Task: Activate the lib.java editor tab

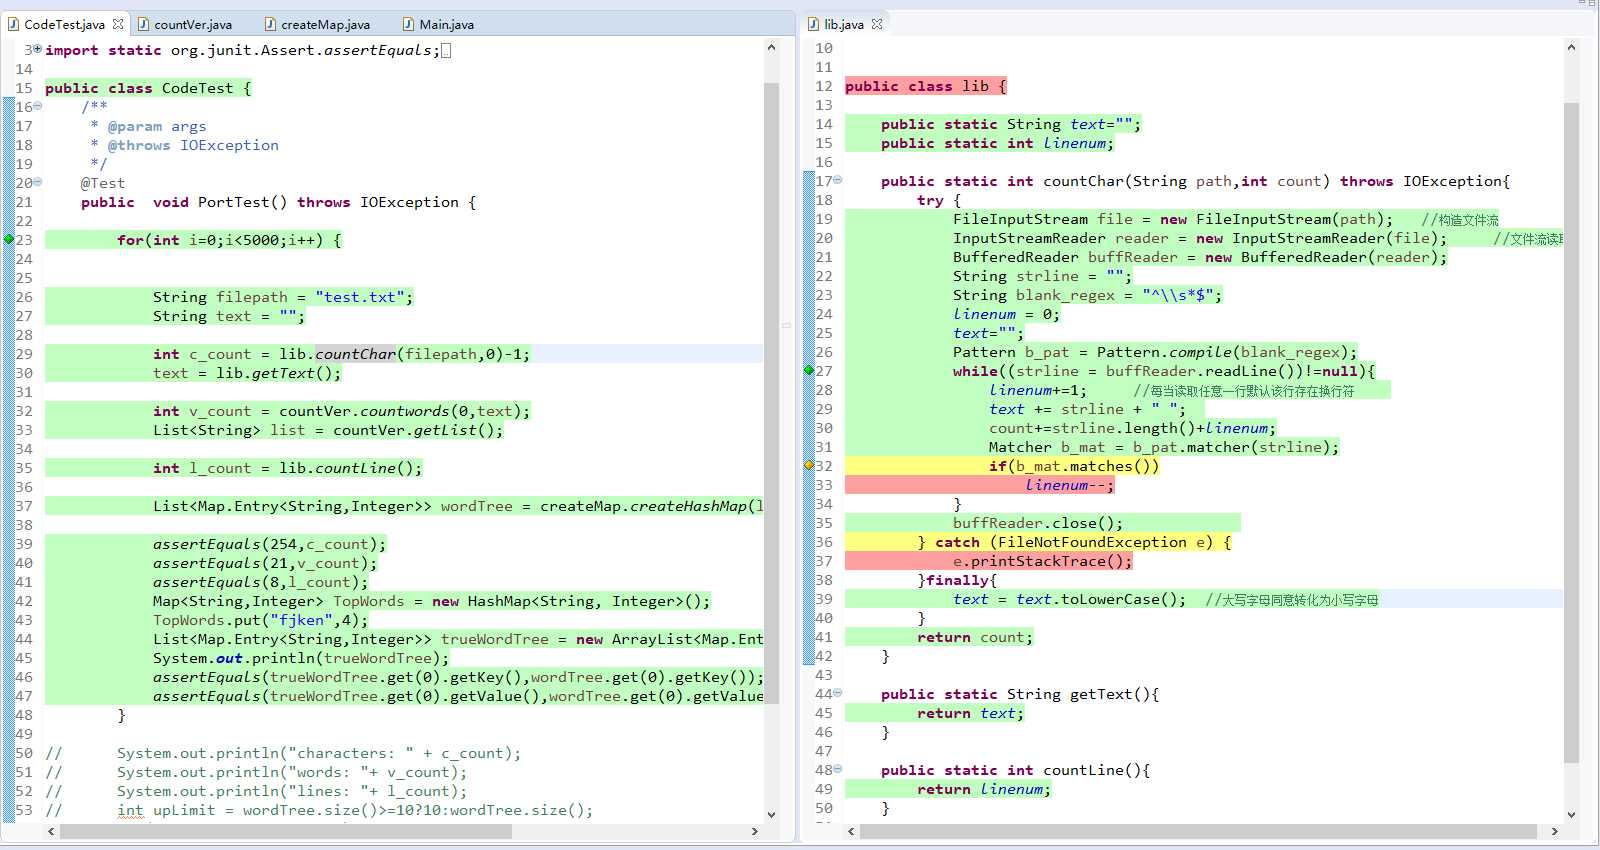Action: 843,24
